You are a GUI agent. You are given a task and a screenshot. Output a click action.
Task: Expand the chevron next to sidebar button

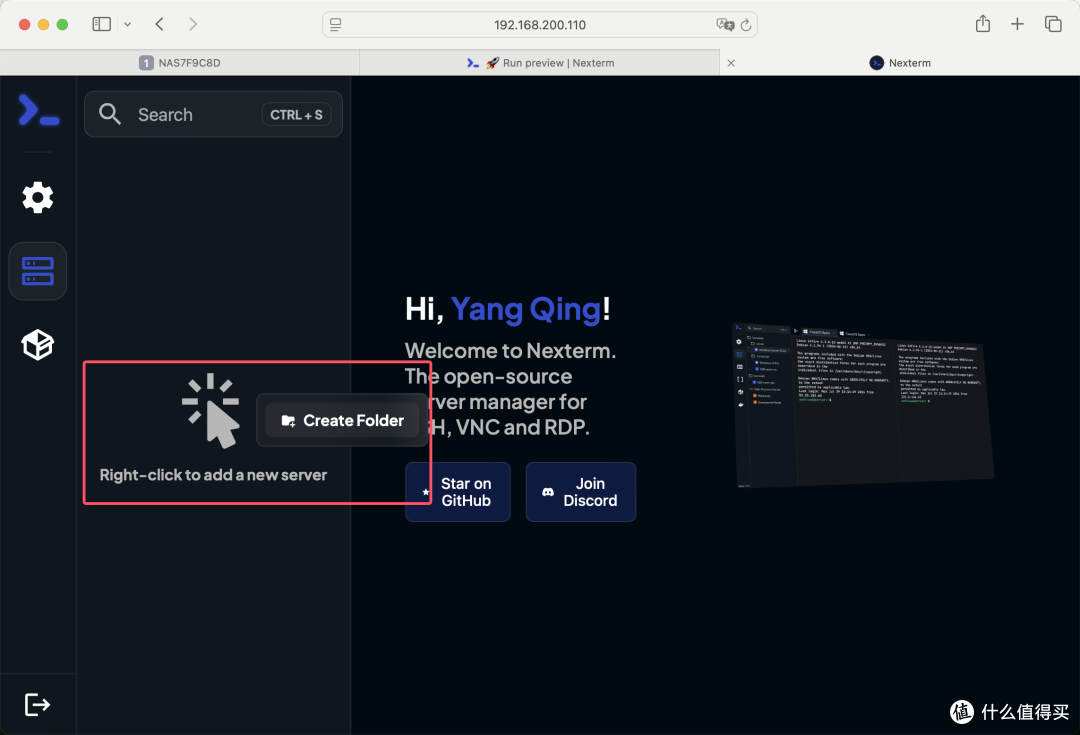pyautogui.click(x=127, y=23)
